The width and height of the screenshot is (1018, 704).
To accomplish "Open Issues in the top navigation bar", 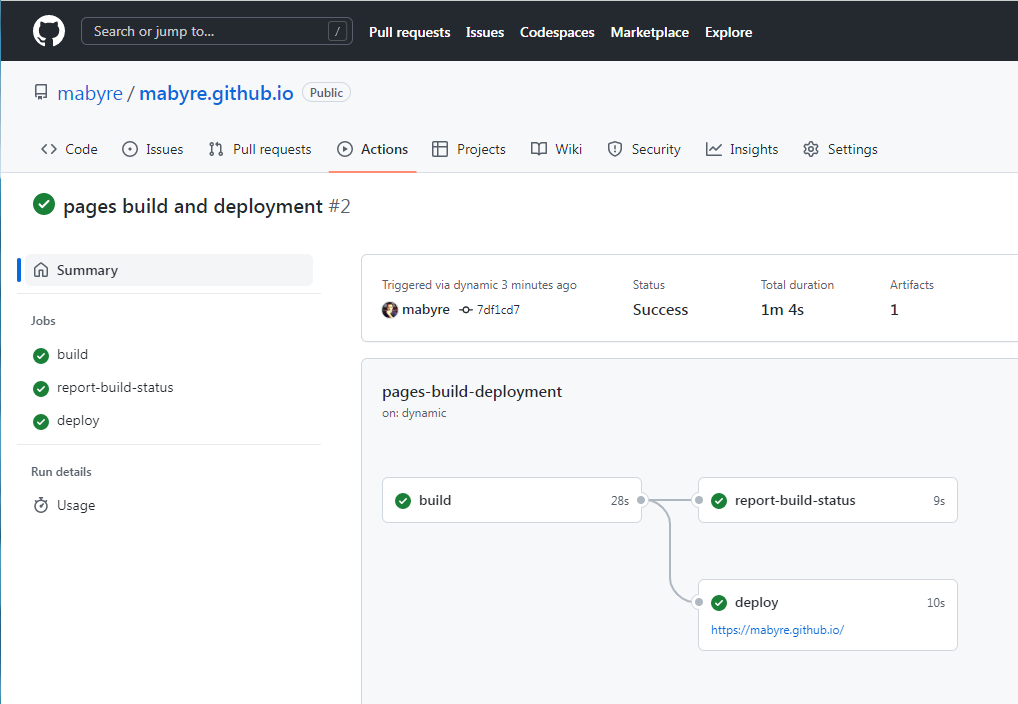I will click(x=485, y=32).
